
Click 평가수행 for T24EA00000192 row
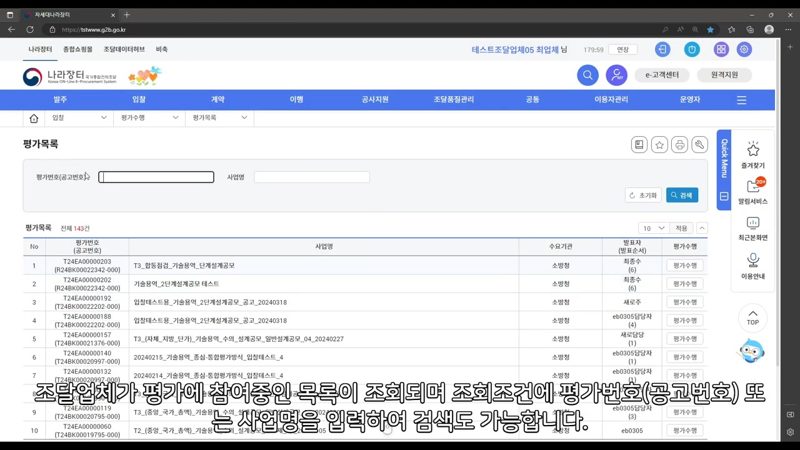tap(685, 303)
